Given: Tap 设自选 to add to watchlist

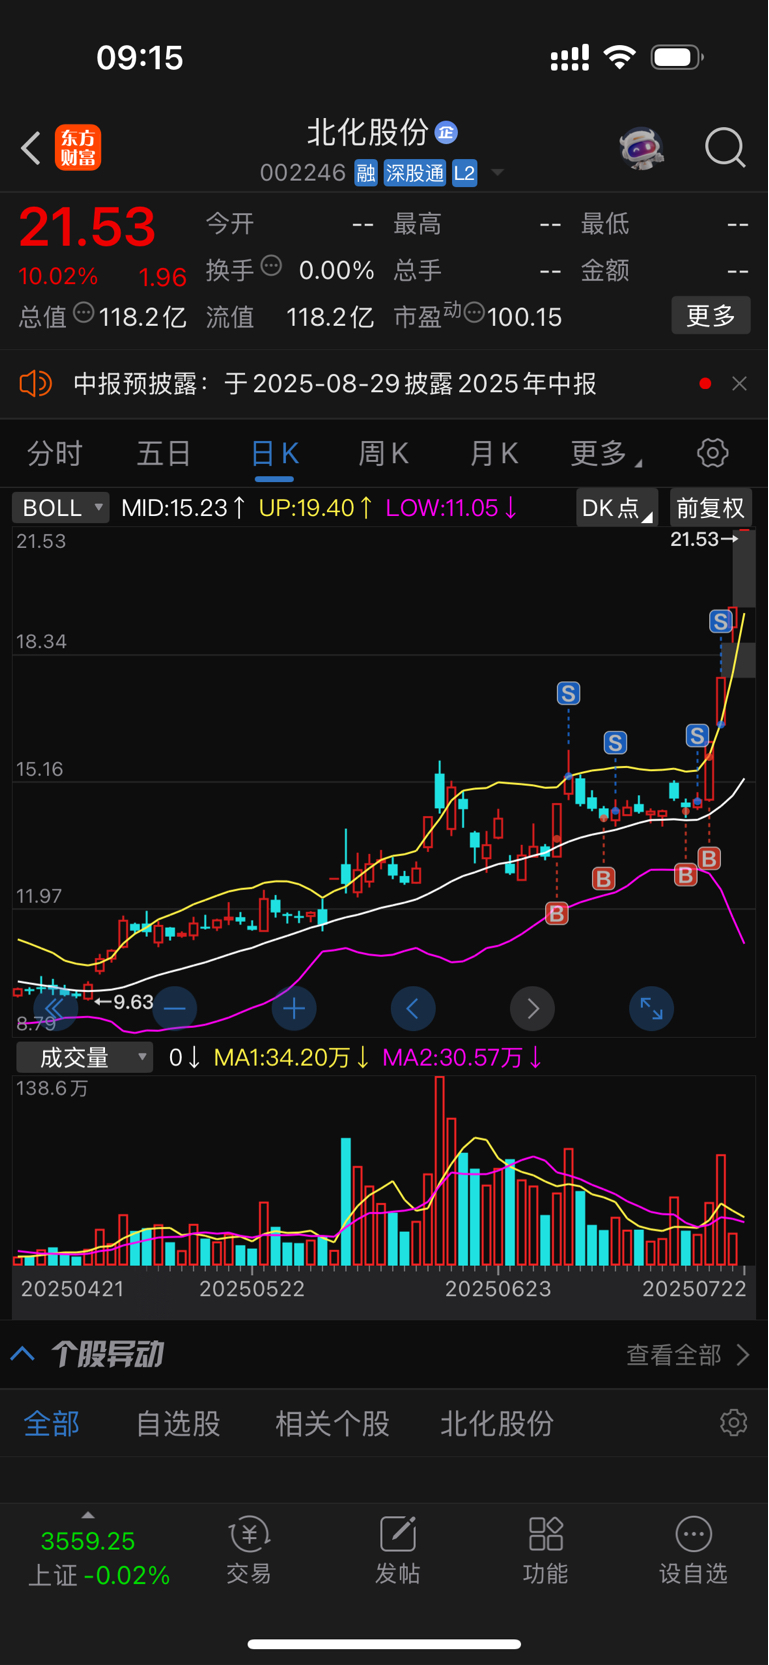Looking at the screenshot, I should [x=693, y=1551].
